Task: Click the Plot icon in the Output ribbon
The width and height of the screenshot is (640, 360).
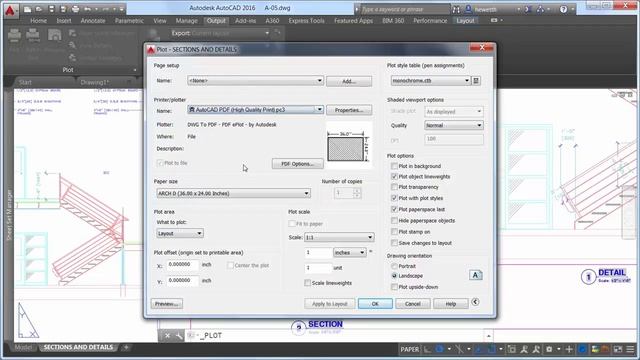Action: [14, 36]
